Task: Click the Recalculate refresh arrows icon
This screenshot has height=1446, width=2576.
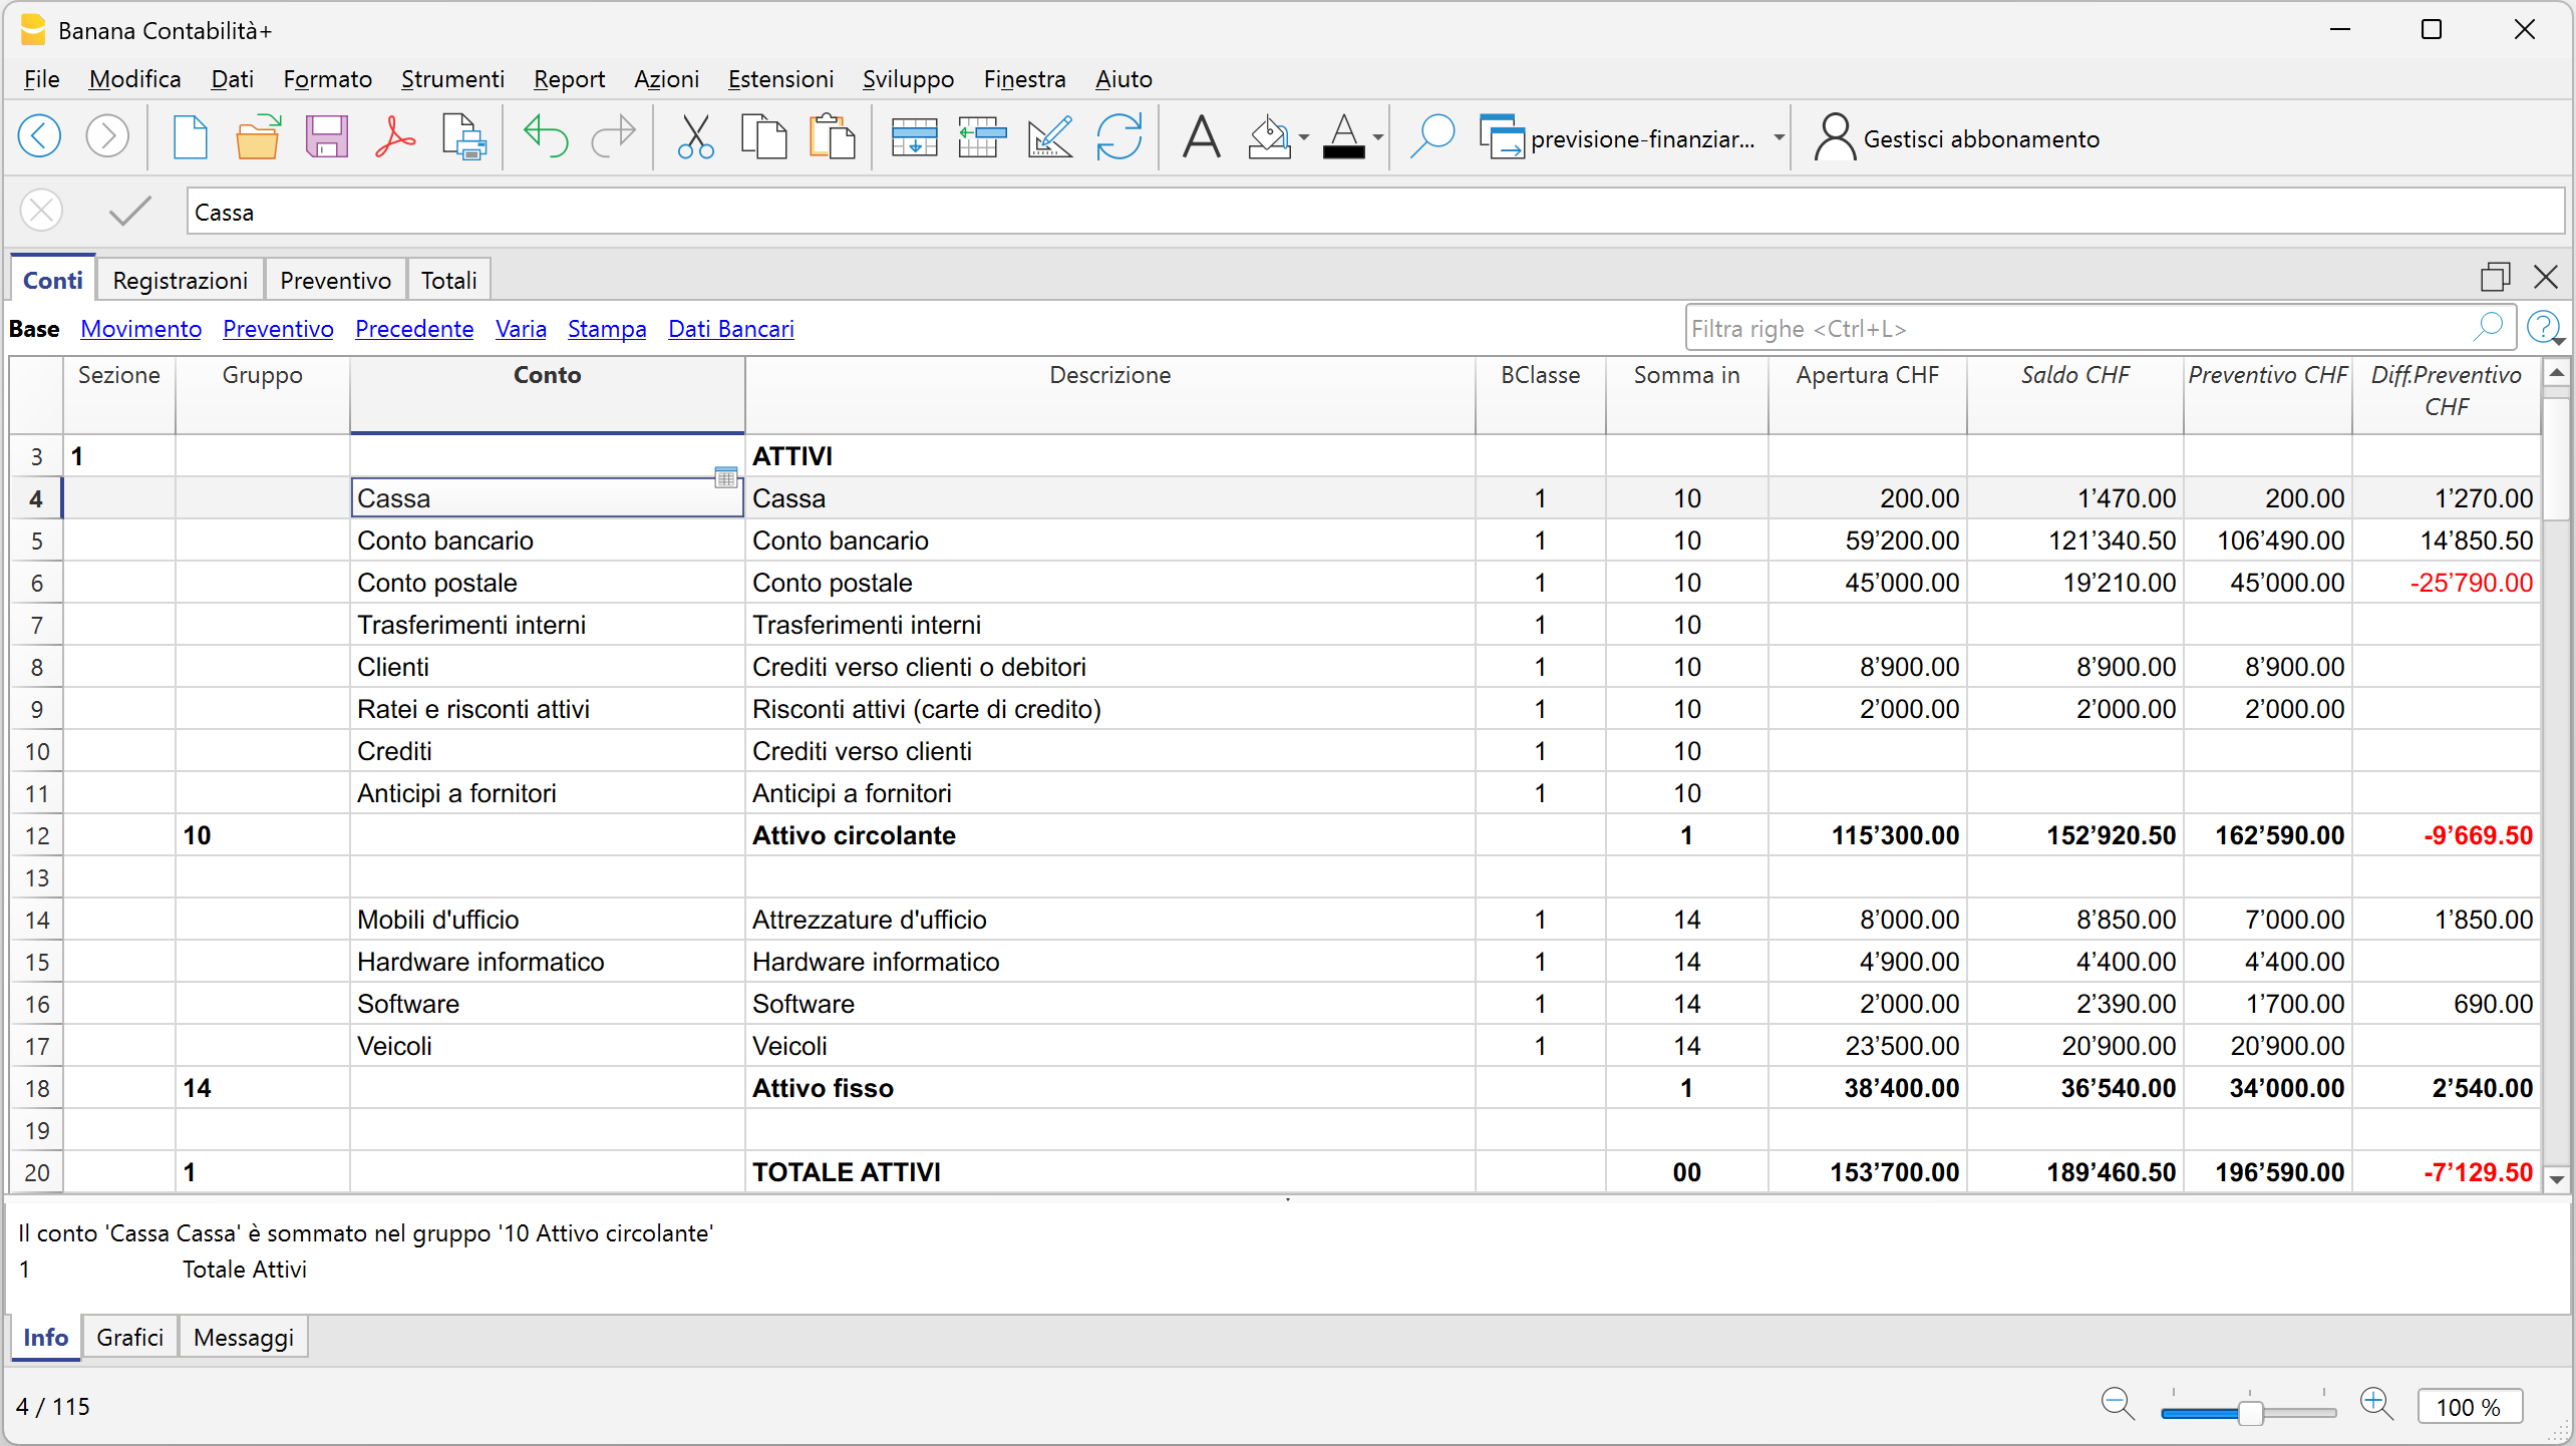Action: 1119,137
